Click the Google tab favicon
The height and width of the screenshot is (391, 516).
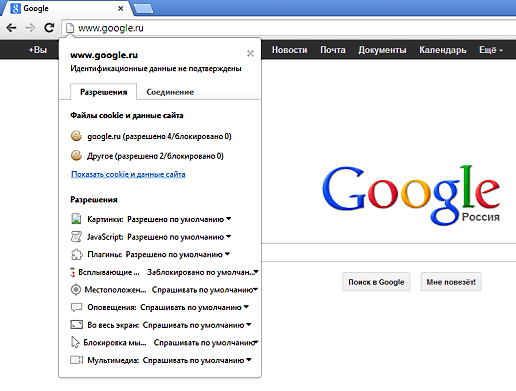click(15, 8)
